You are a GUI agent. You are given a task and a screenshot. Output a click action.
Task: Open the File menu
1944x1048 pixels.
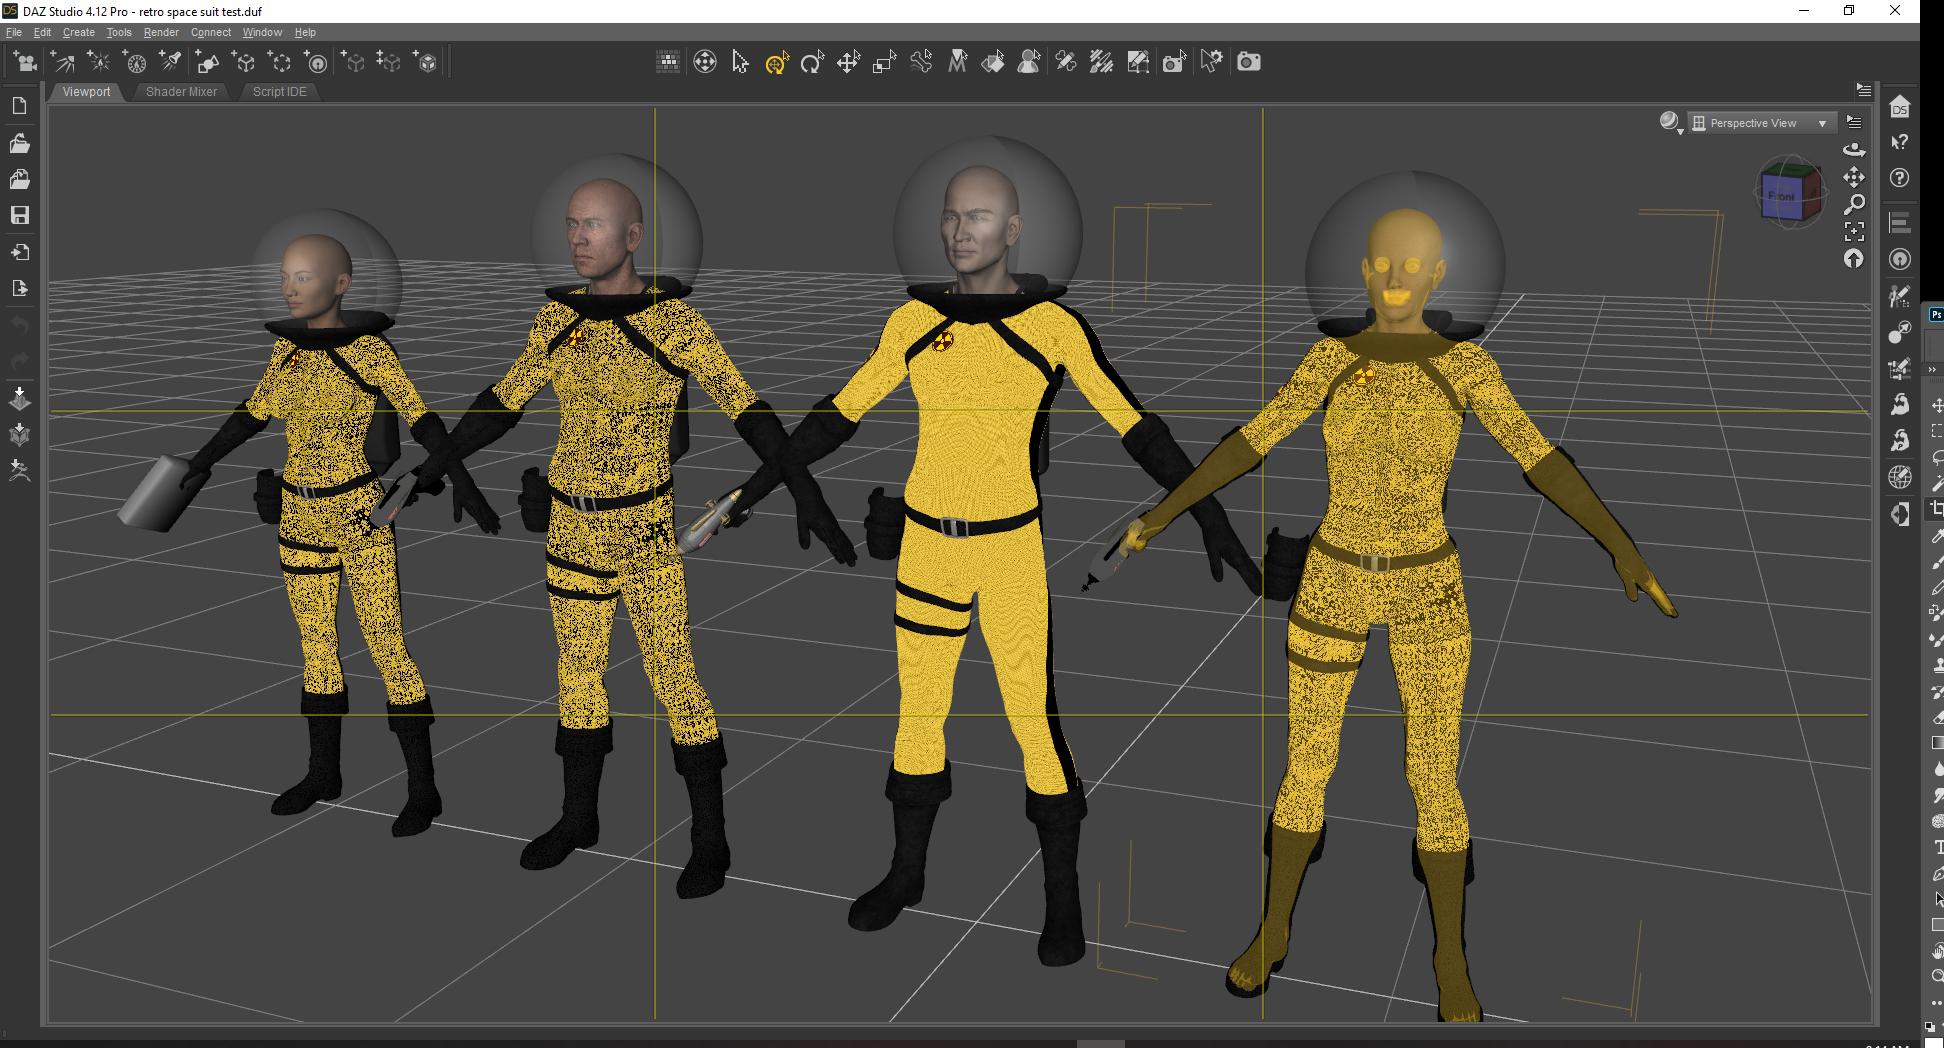point(14,32)
